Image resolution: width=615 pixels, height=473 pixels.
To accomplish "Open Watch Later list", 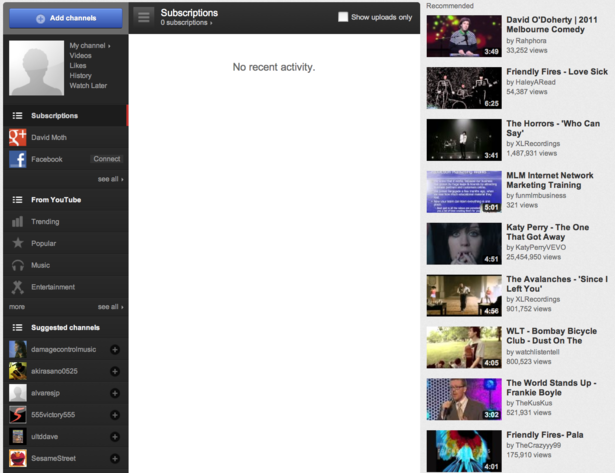I will 88,86.
